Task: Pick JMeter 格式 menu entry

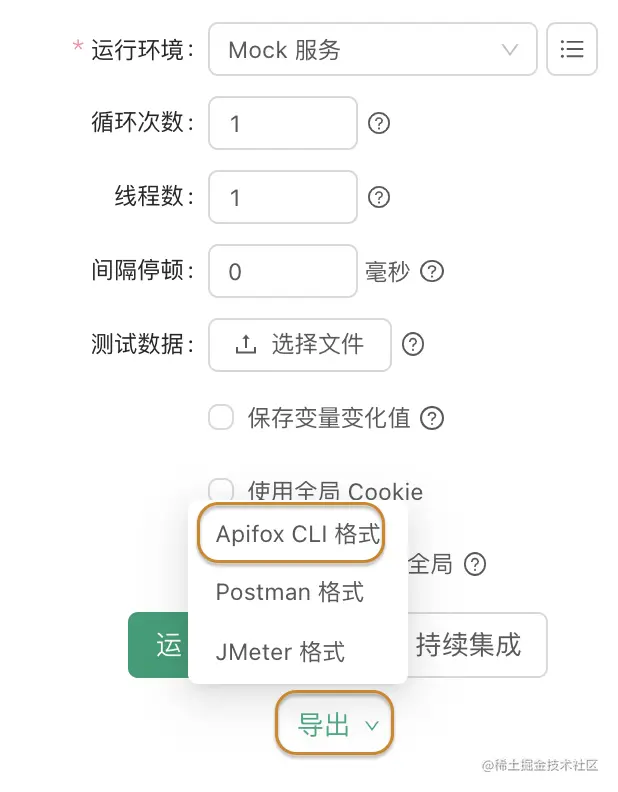Action: coord(280,652)
